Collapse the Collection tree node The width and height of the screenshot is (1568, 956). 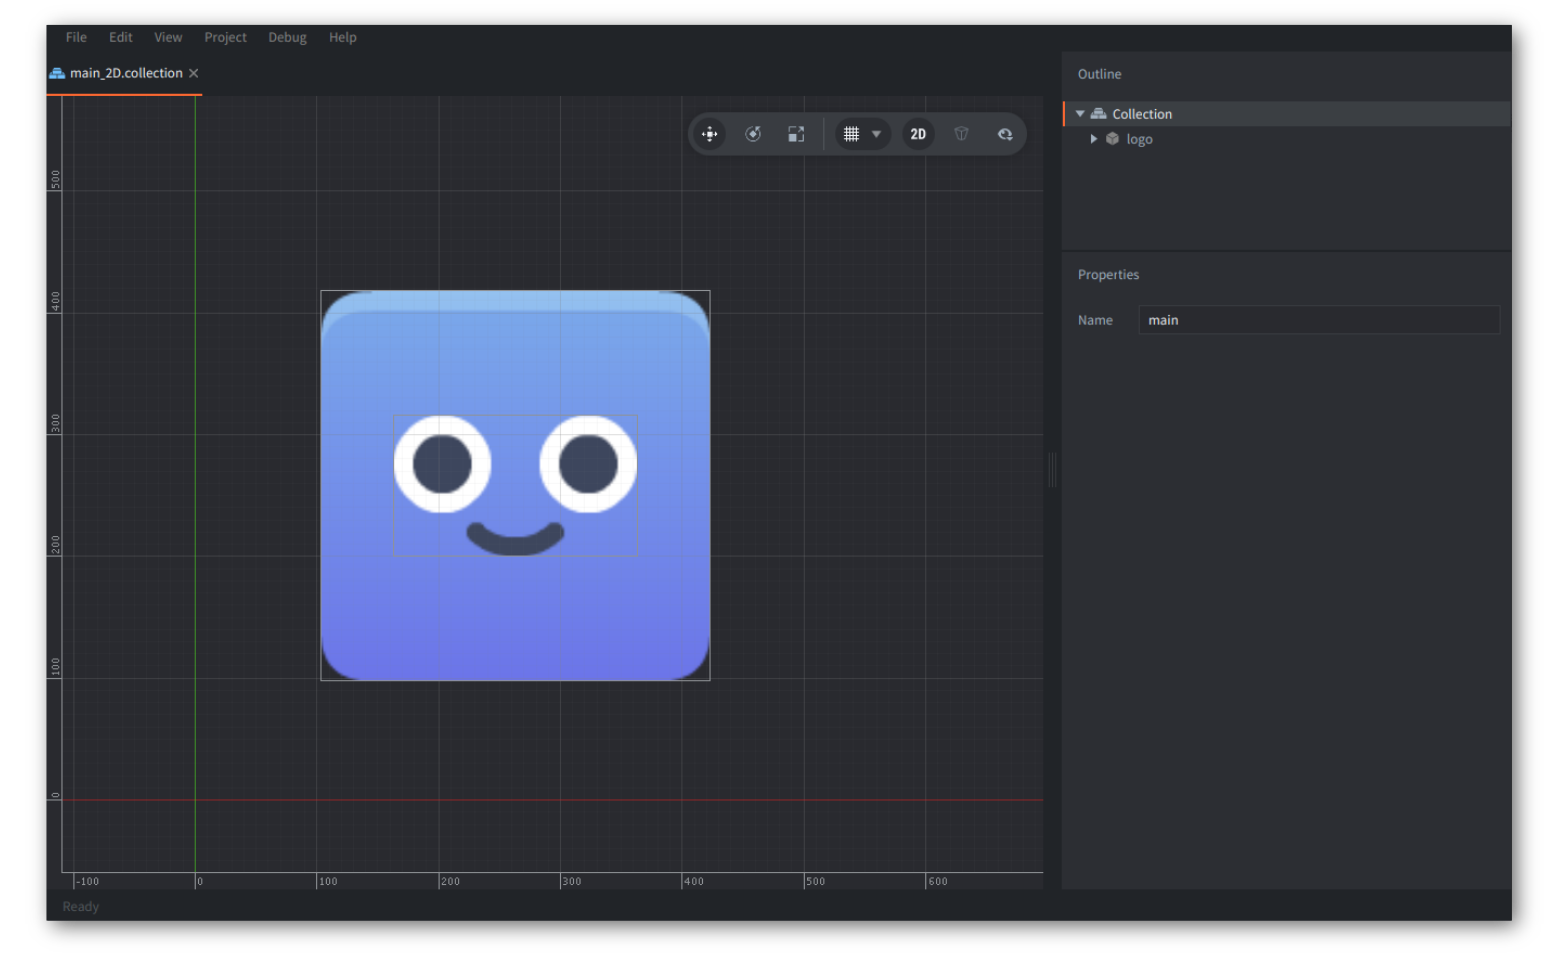point(1080,114)
